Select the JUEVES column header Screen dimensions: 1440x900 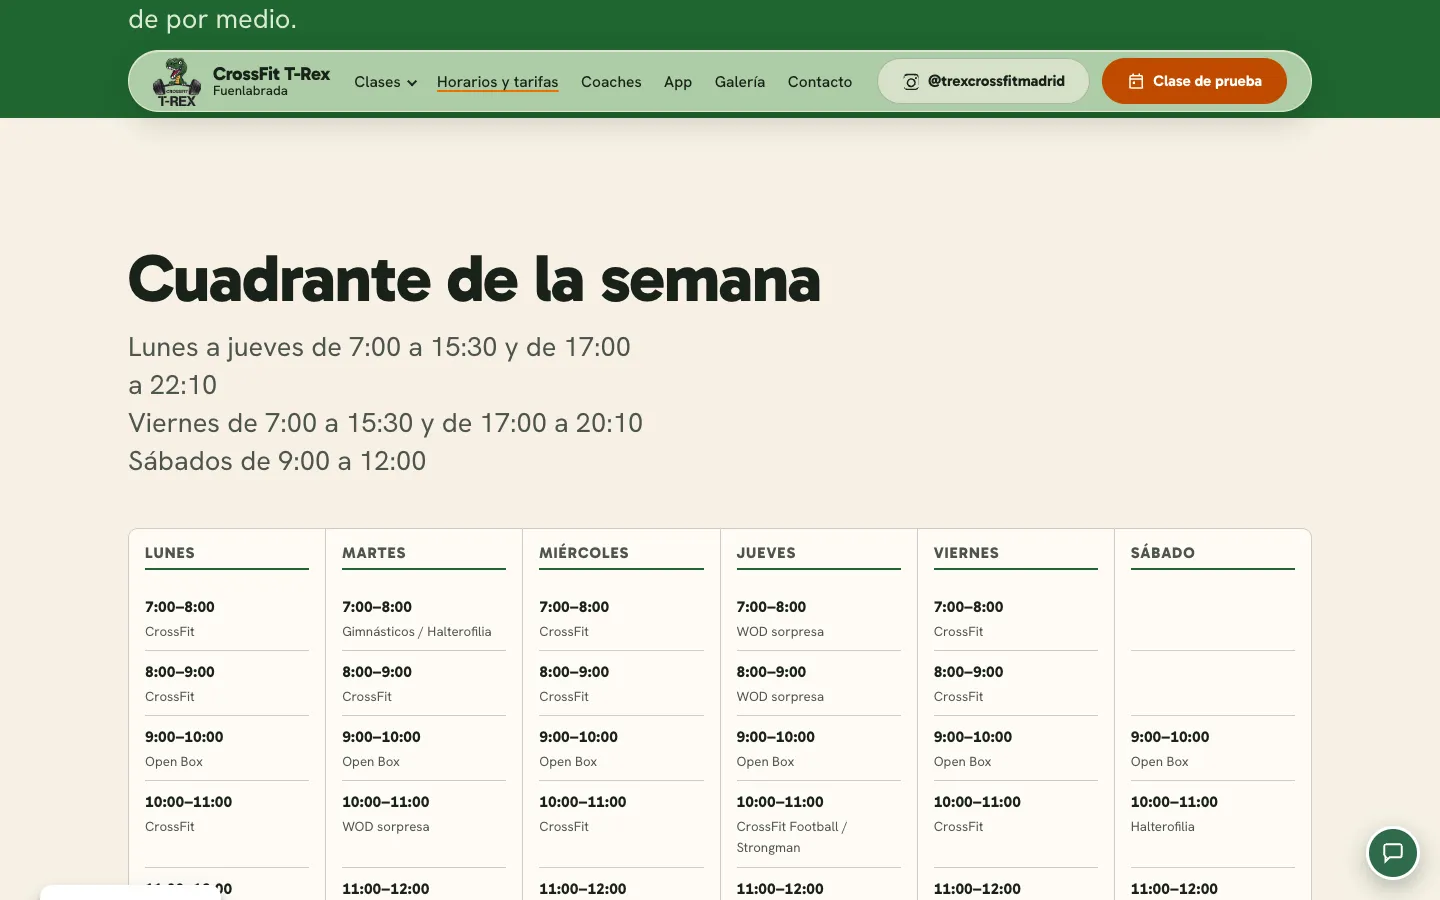[x=766, y=553]
